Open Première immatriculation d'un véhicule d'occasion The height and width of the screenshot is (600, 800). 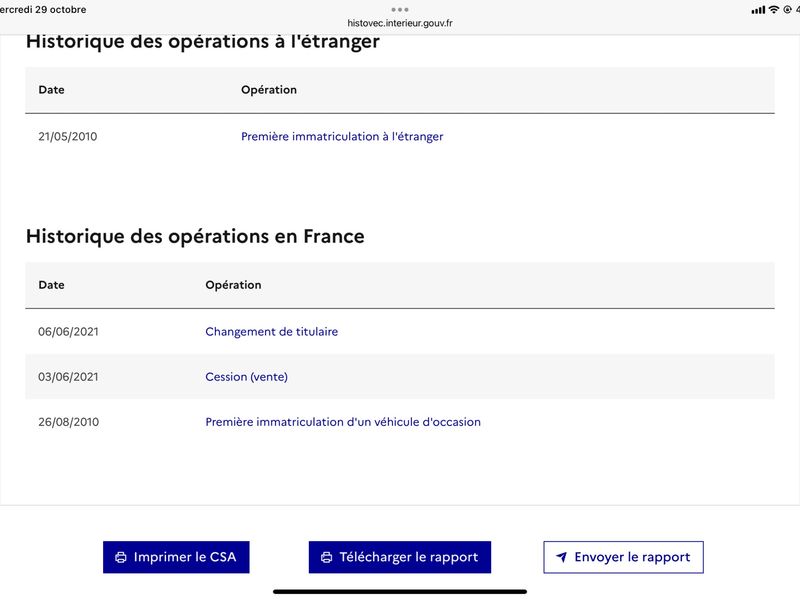pos(343,422)
